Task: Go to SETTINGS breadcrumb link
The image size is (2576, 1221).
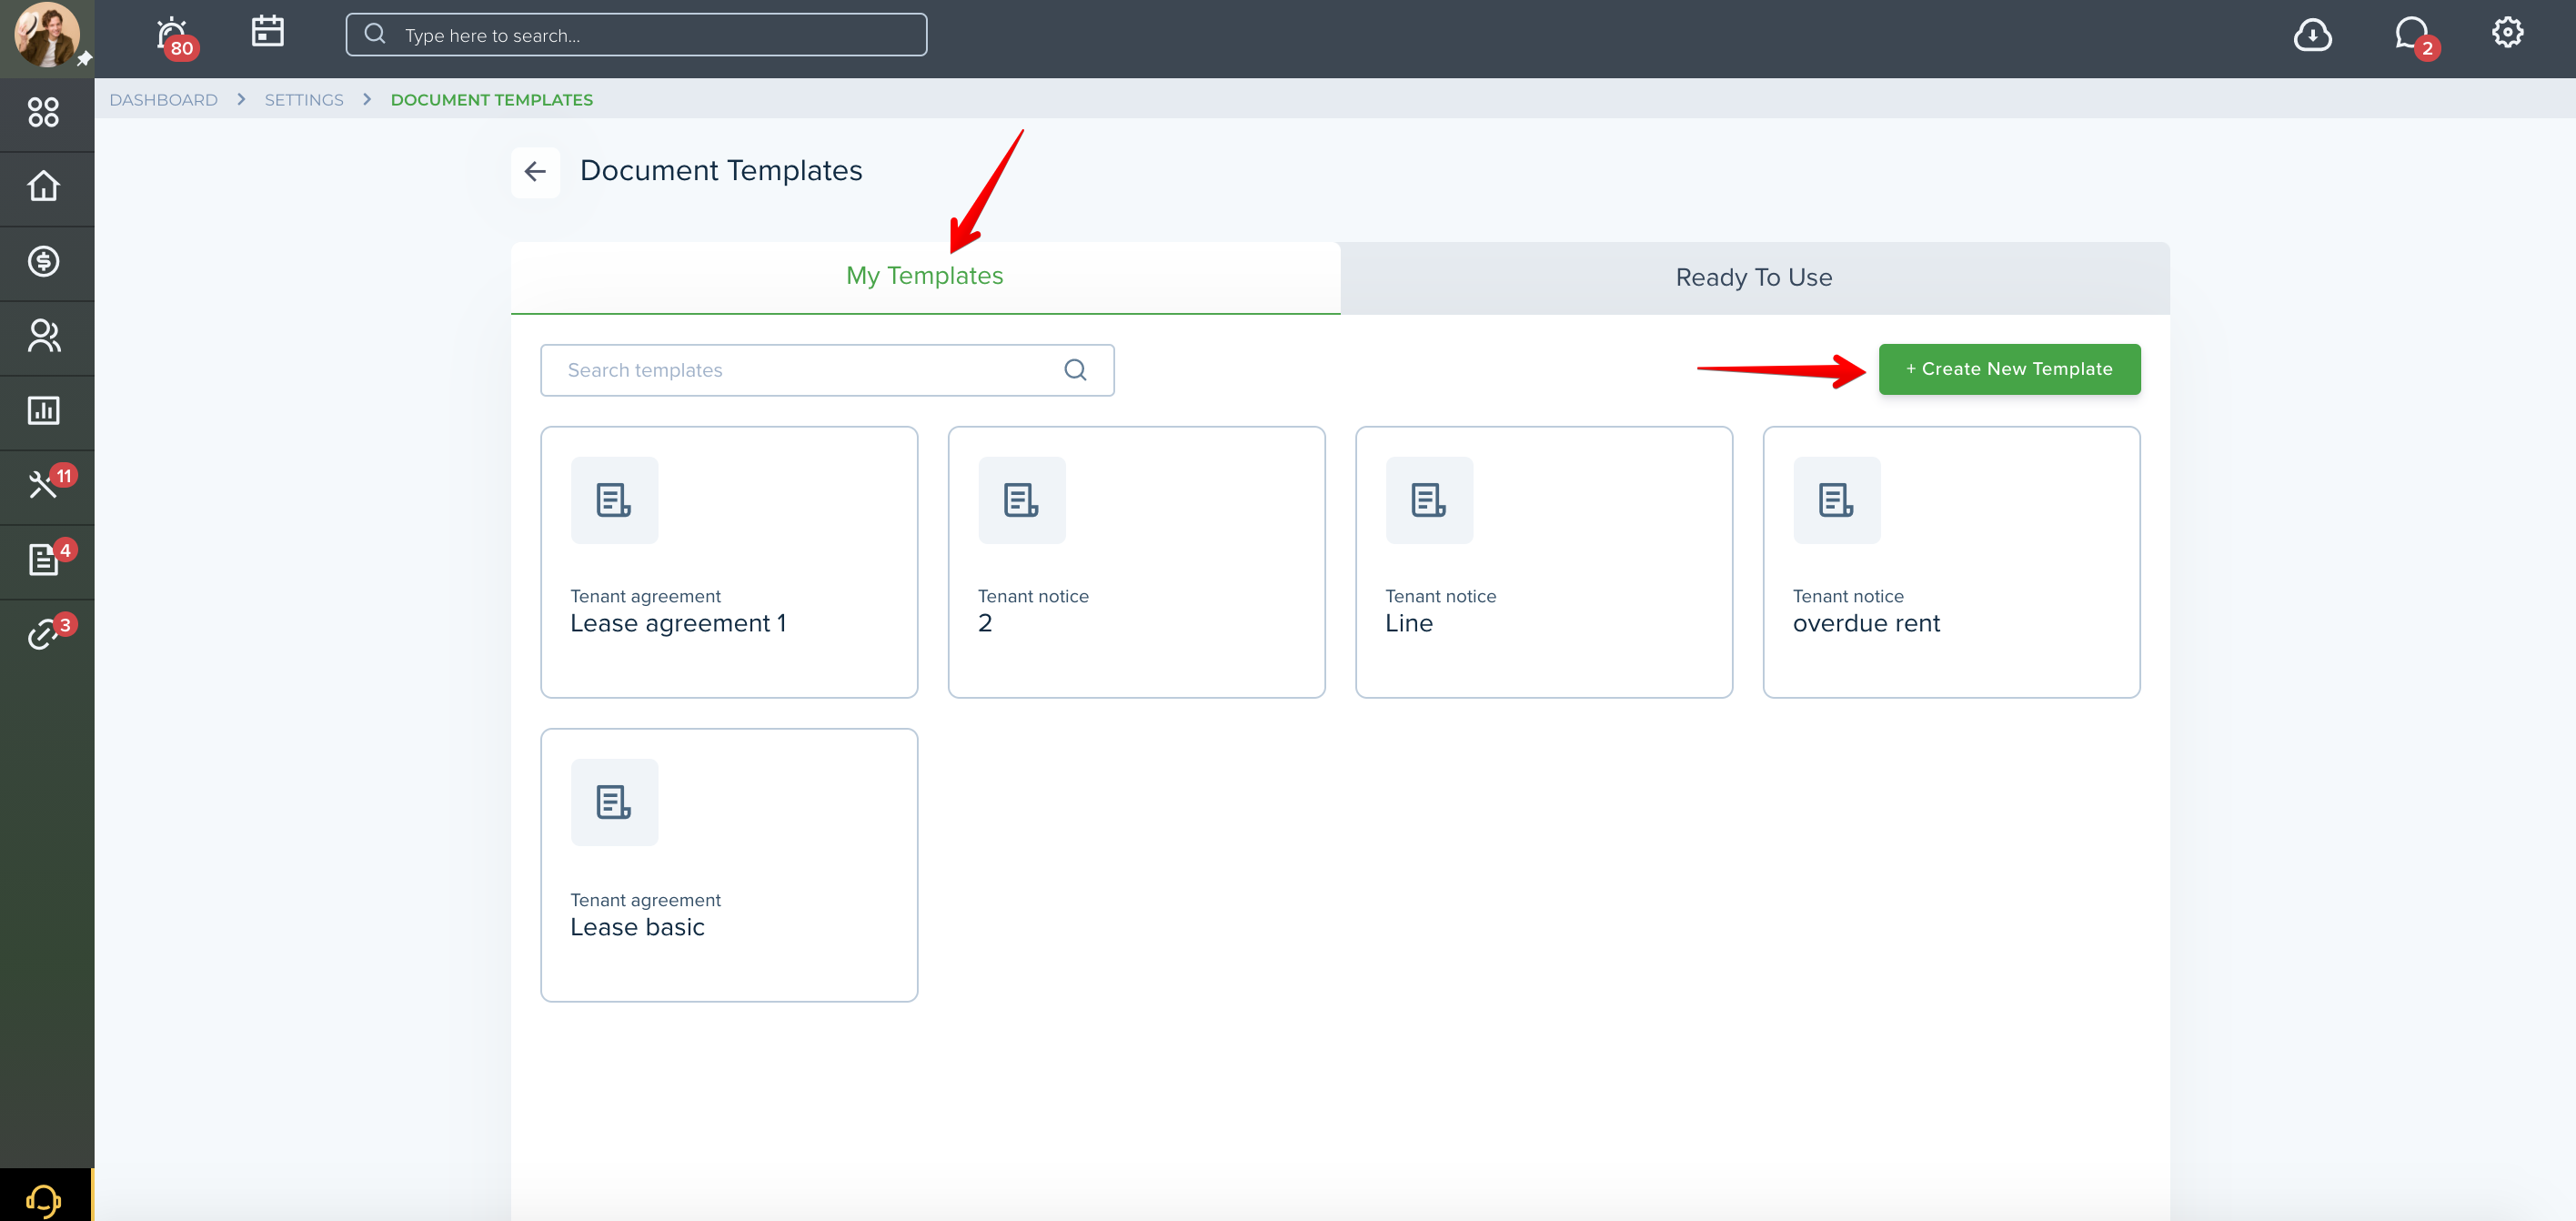Action: coord(304,100)
